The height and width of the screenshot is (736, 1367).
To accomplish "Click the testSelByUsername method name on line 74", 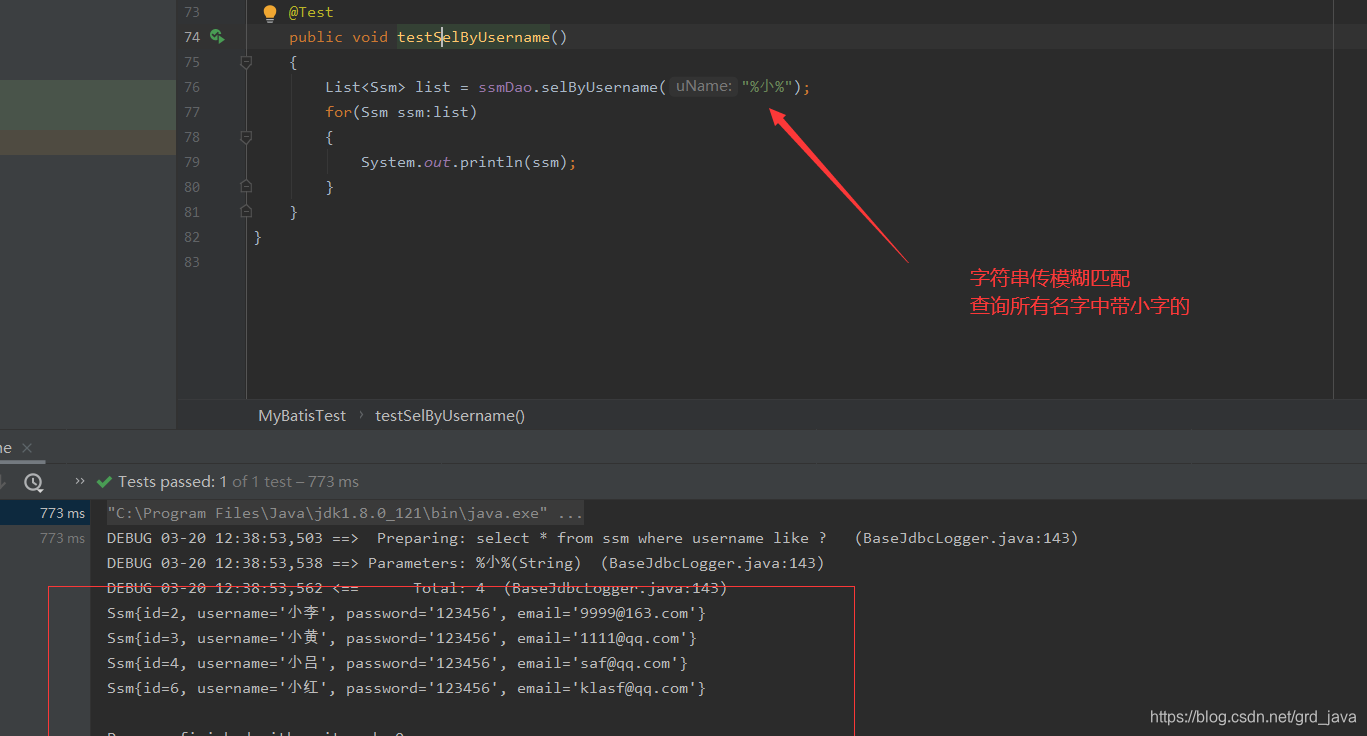I will pyautogui.click(x=473, y=37).
